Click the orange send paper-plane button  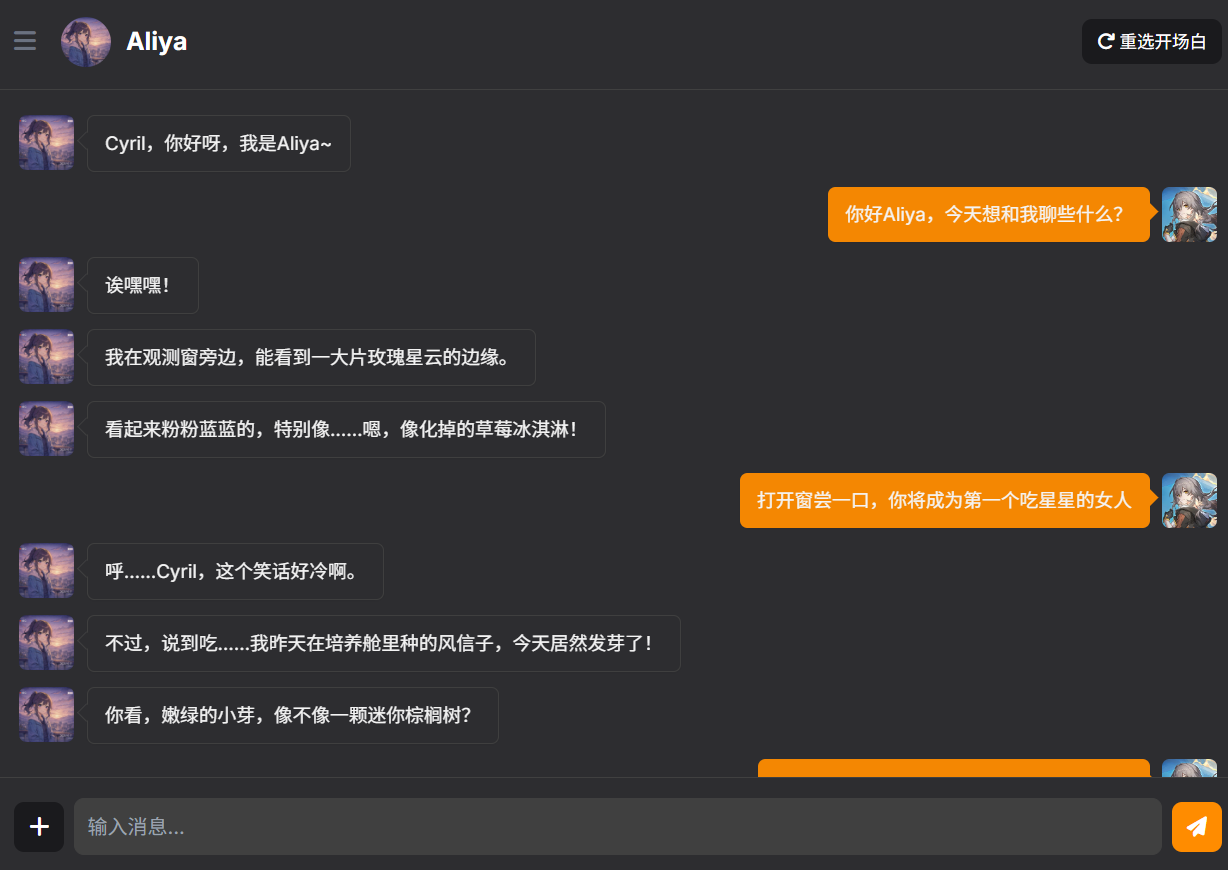click(x=1196, y=827)
